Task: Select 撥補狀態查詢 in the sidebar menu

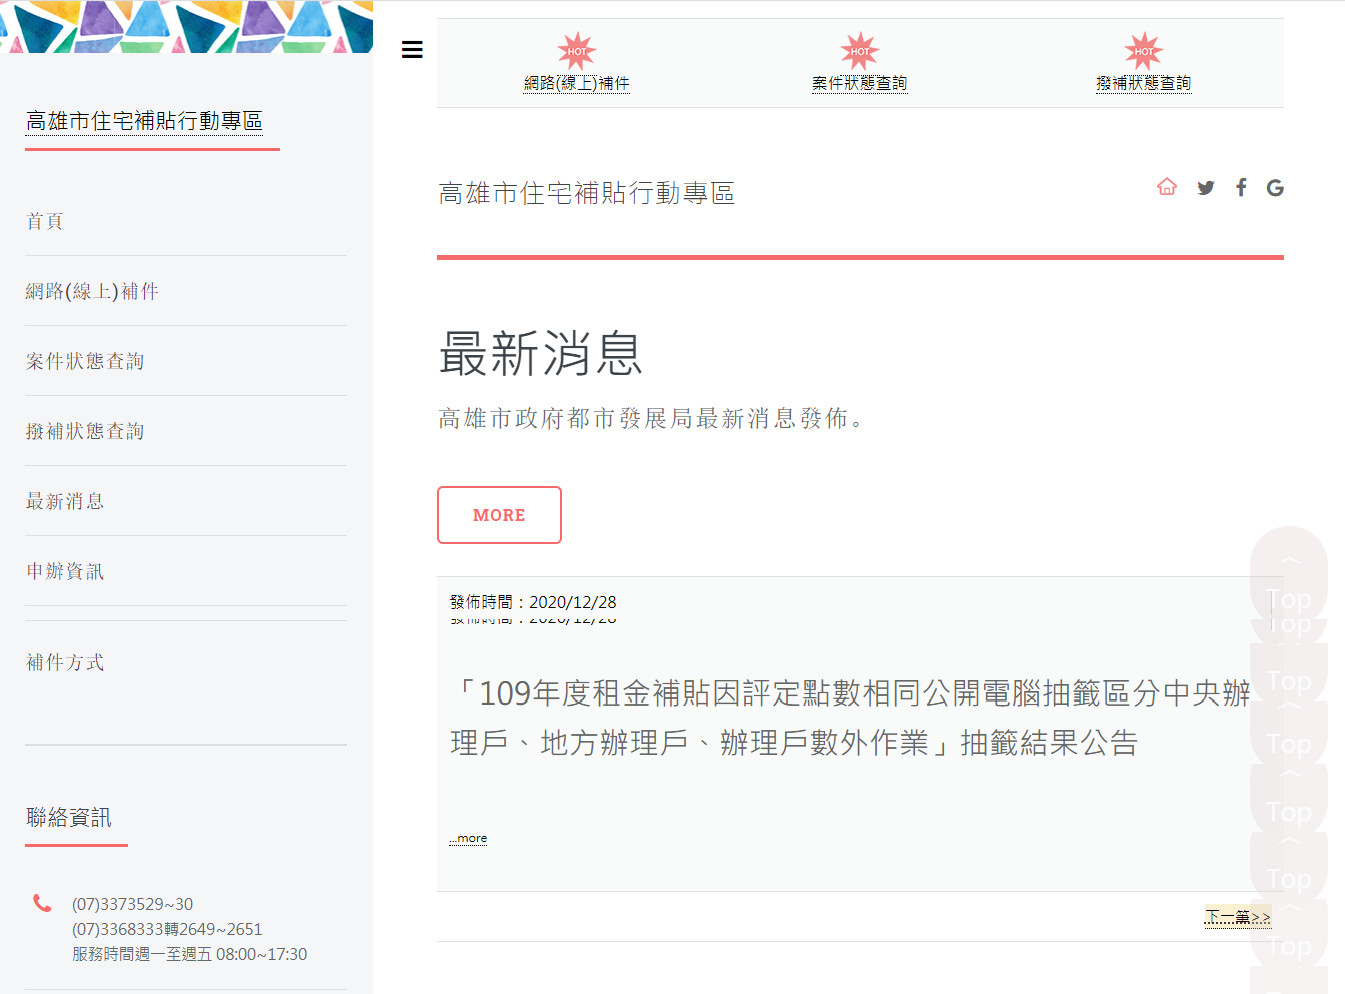Action: point(85,431)
